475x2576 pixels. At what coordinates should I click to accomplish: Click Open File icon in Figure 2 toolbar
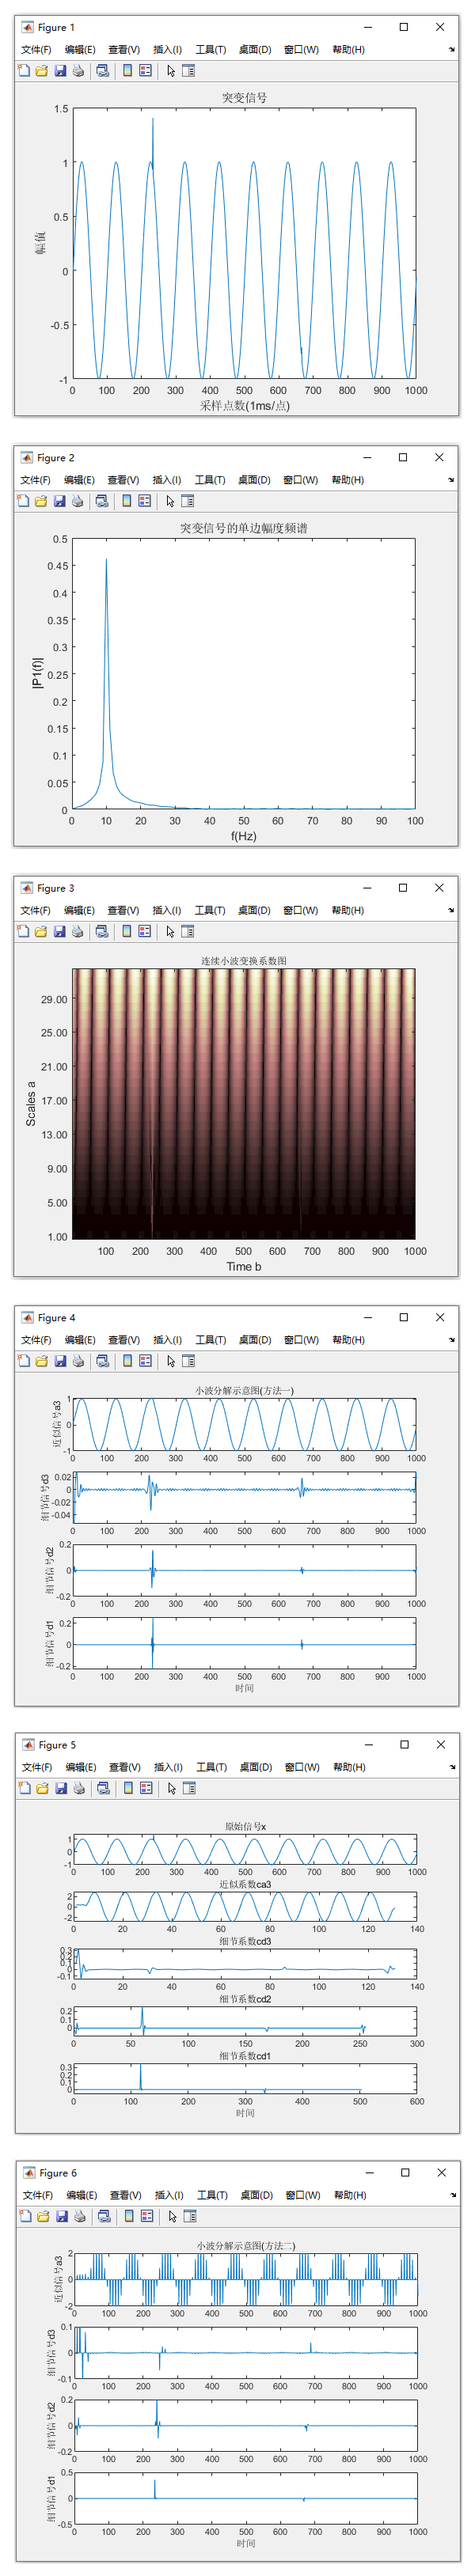[41, 501]
